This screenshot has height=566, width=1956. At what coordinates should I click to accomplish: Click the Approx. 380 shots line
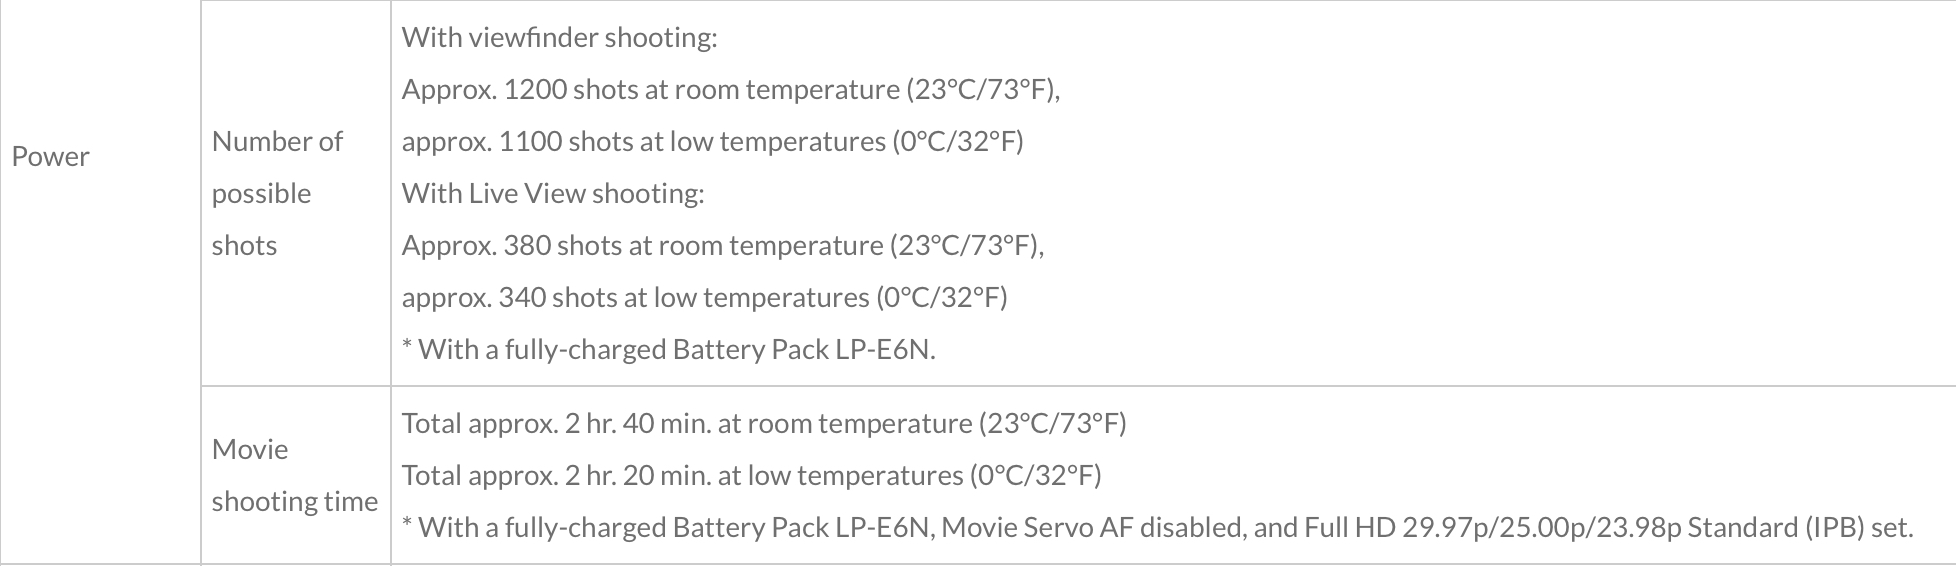point(723,246)
